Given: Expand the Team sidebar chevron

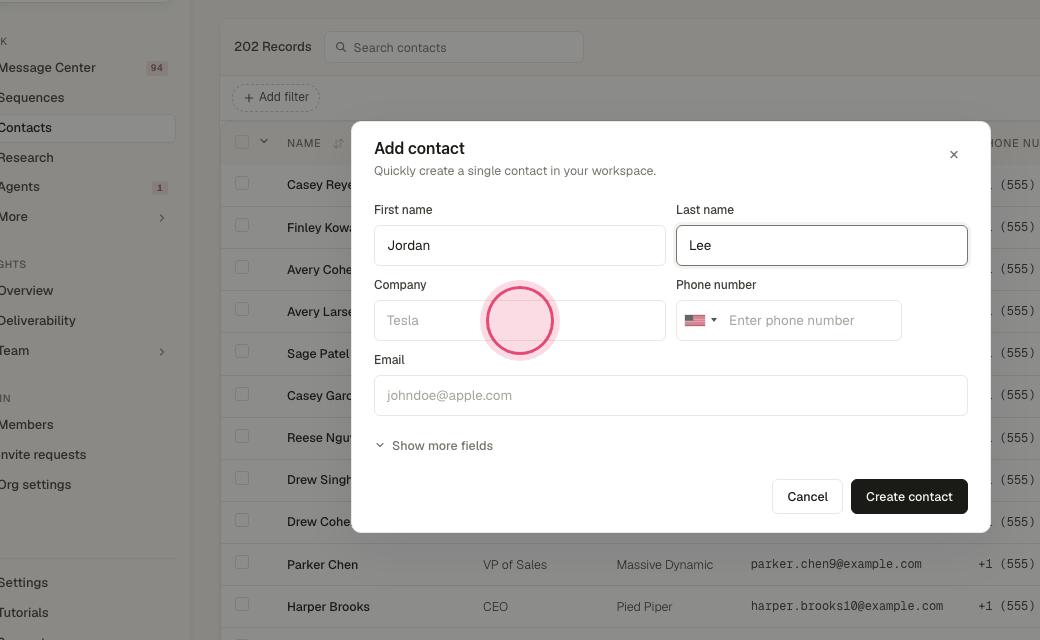Looking at the screenshot, I should click(162, 352).
